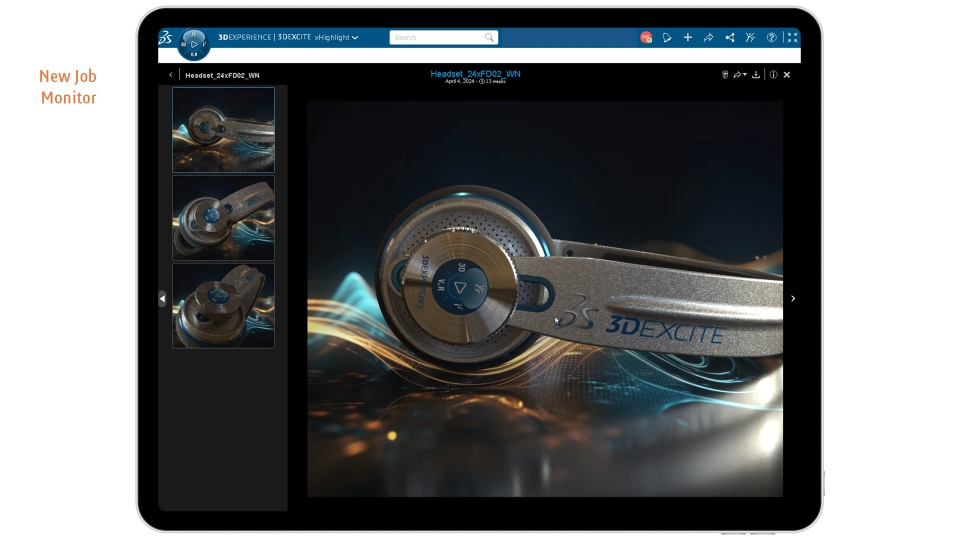The width and height of the screenshot is (960, 540).
Task: Open the notifications tag icon
Action: coord(667,37)
